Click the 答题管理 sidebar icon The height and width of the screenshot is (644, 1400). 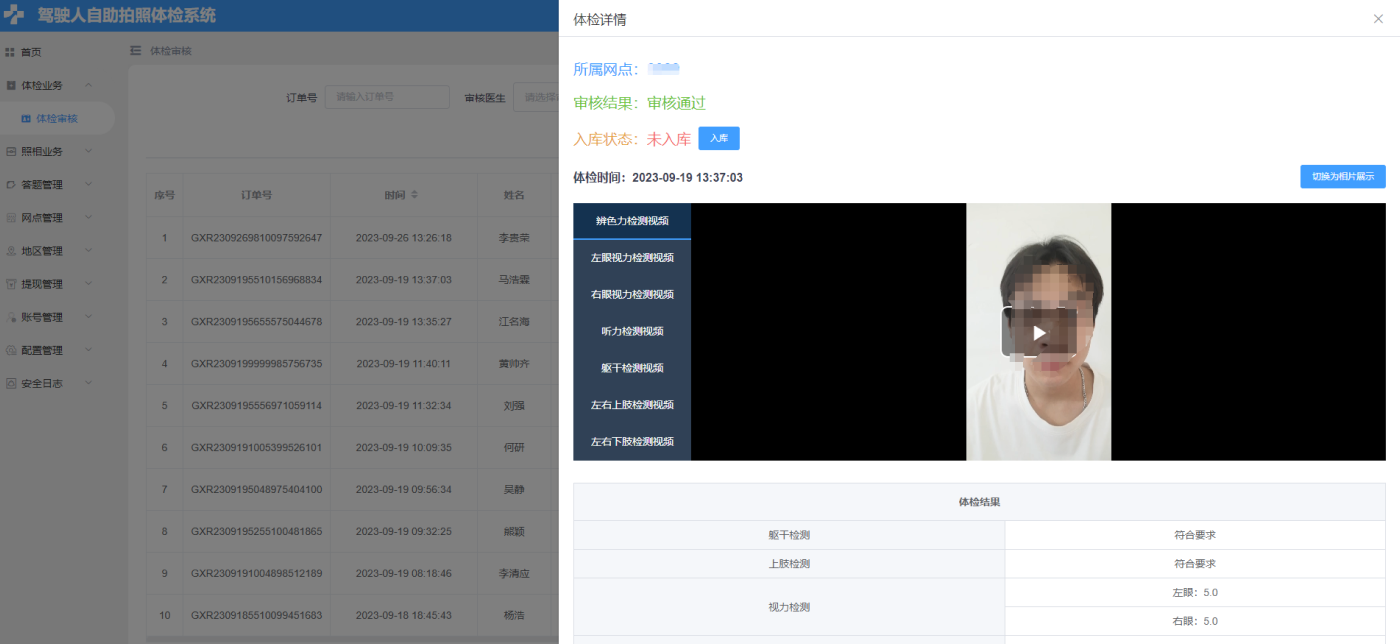[x=11, y=185]
